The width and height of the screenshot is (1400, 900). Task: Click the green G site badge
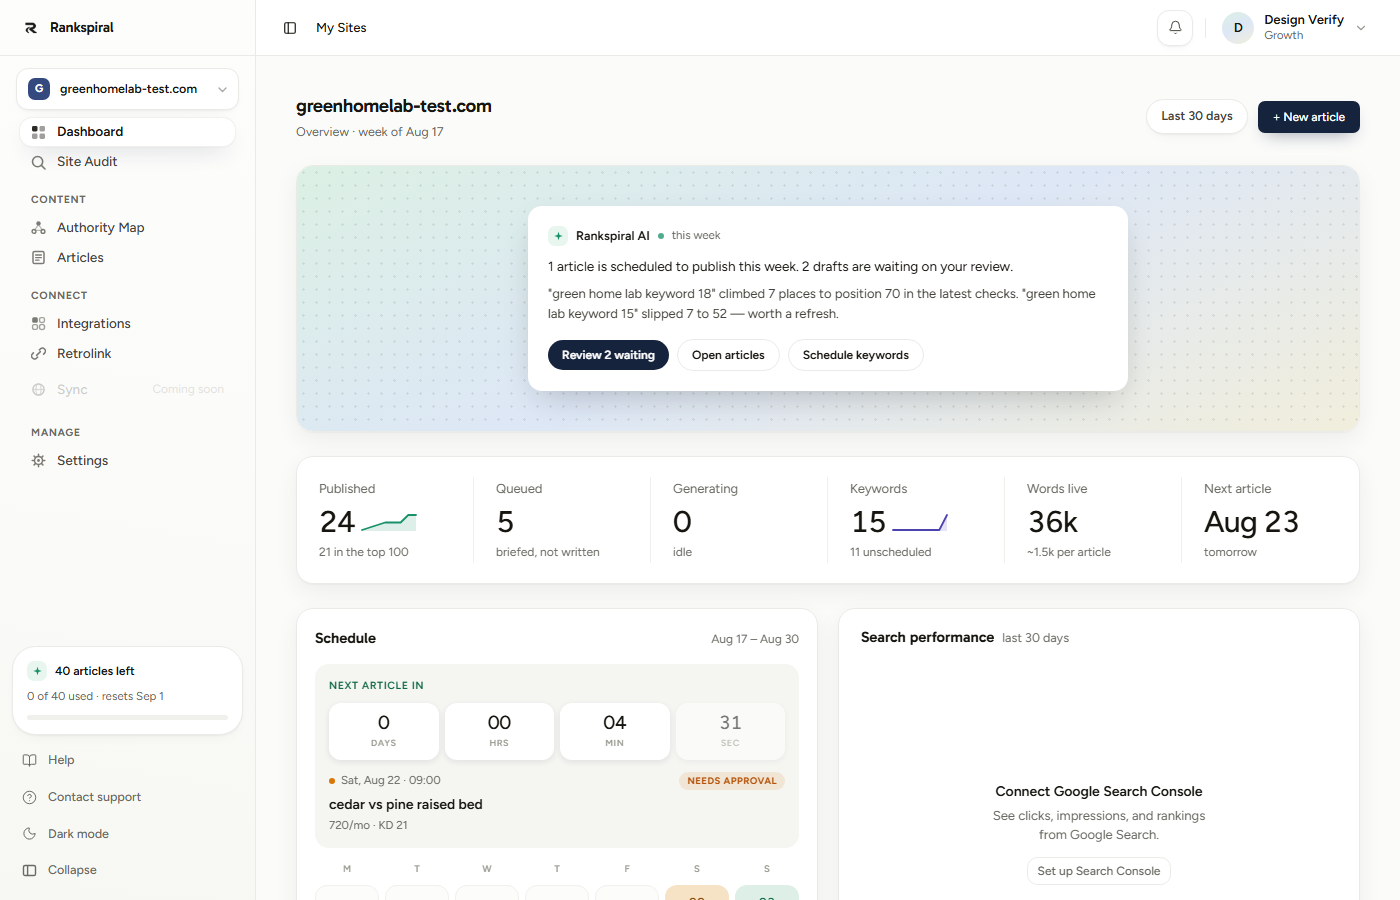39,89
